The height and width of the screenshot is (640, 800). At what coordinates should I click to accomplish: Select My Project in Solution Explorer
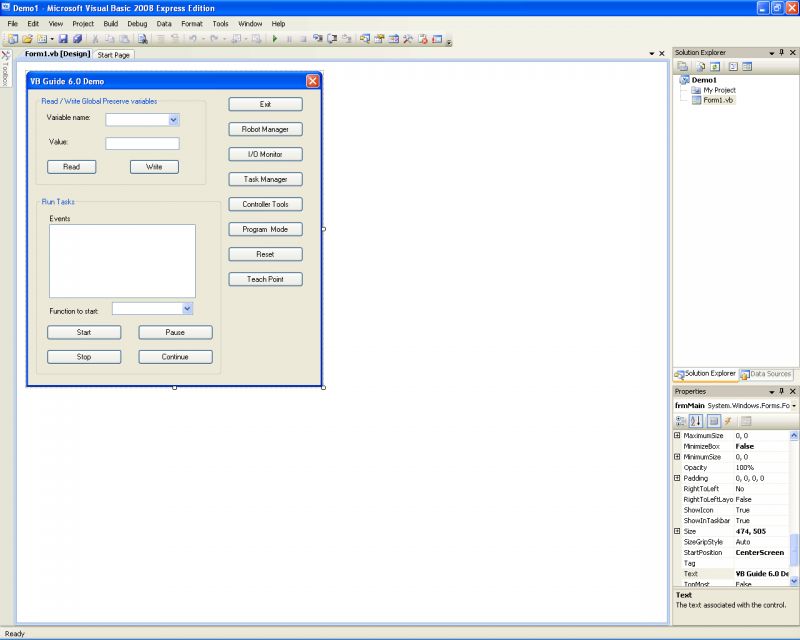[719, 90]
